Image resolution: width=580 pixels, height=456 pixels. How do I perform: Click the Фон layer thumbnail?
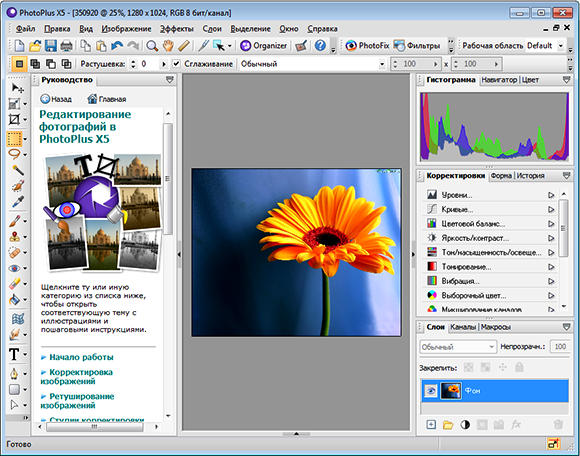451,391
